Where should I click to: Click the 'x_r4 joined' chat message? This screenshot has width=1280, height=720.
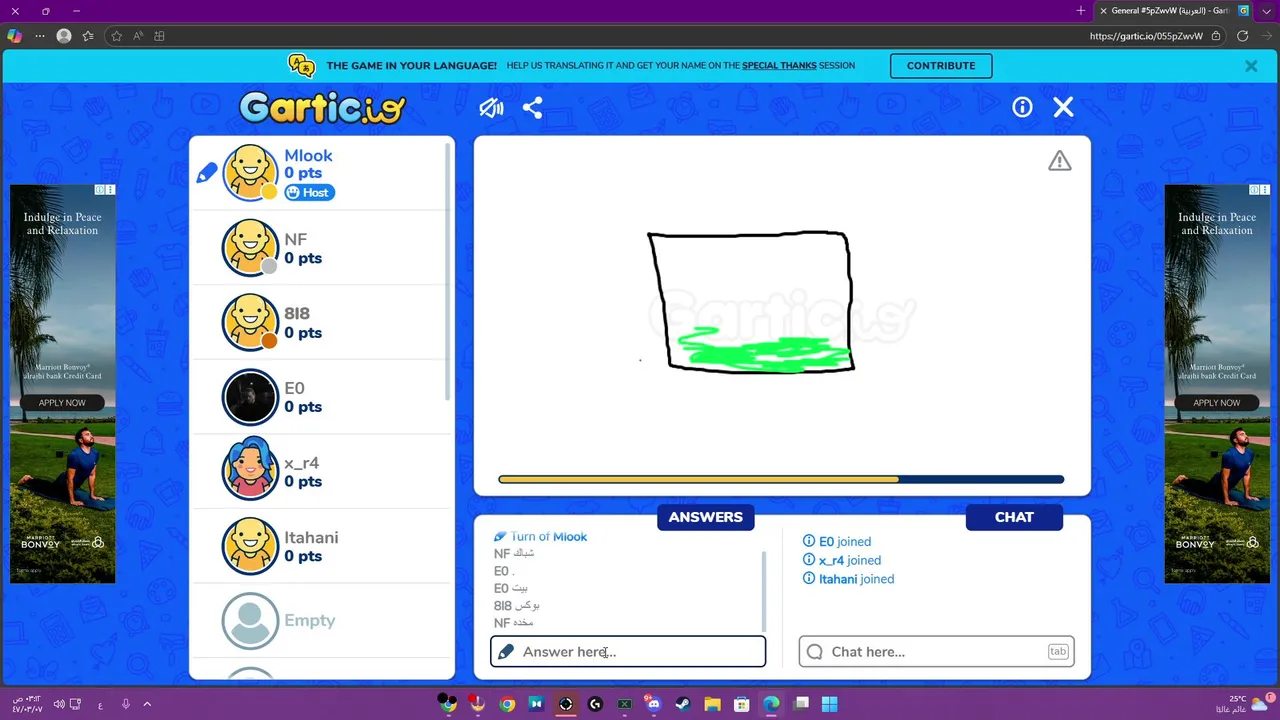[x=842, y=560]
